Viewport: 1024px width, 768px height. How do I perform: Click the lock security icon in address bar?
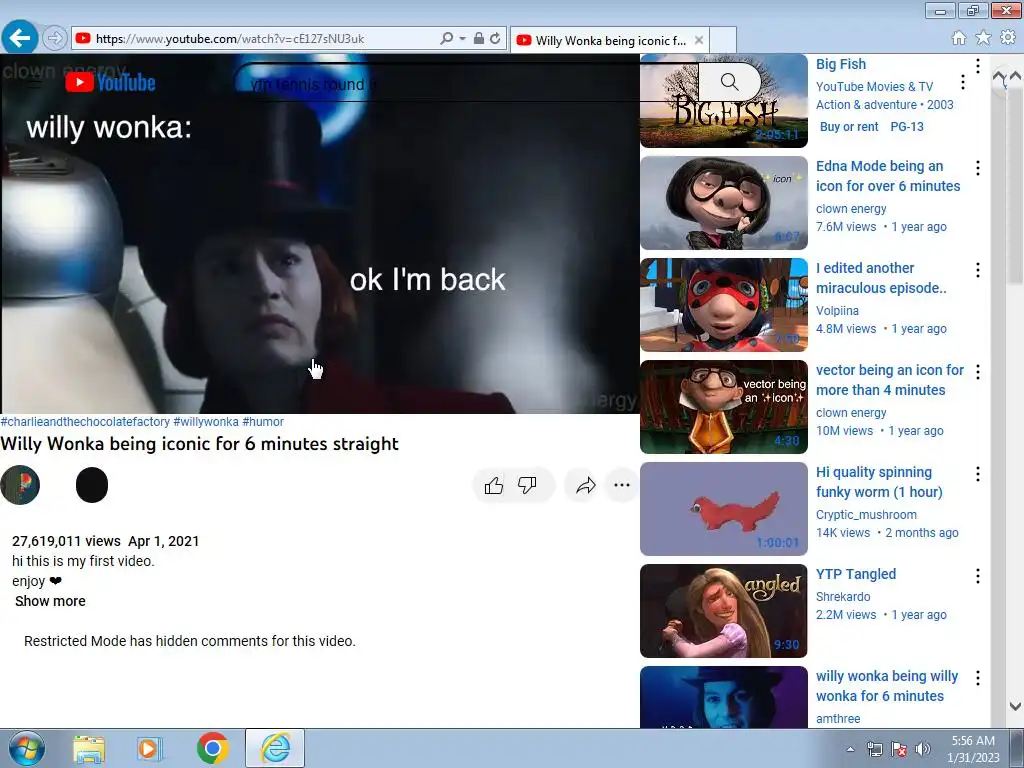479,39
